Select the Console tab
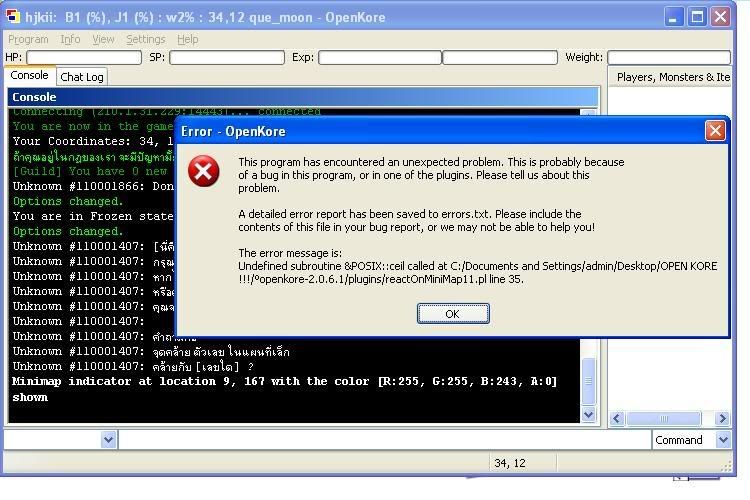This screenshot has height=500, width=750. point(30,76)
